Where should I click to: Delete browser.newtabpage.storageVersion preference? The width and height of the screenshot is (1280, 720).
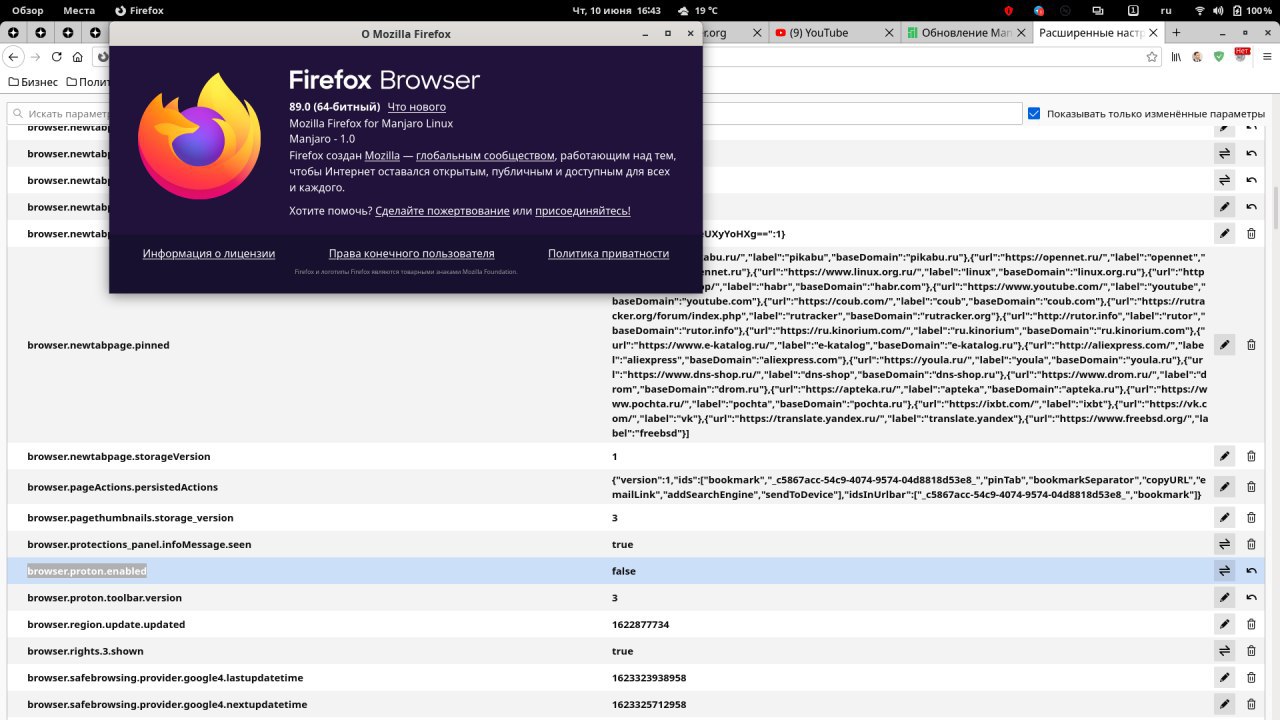[1251, 456]
